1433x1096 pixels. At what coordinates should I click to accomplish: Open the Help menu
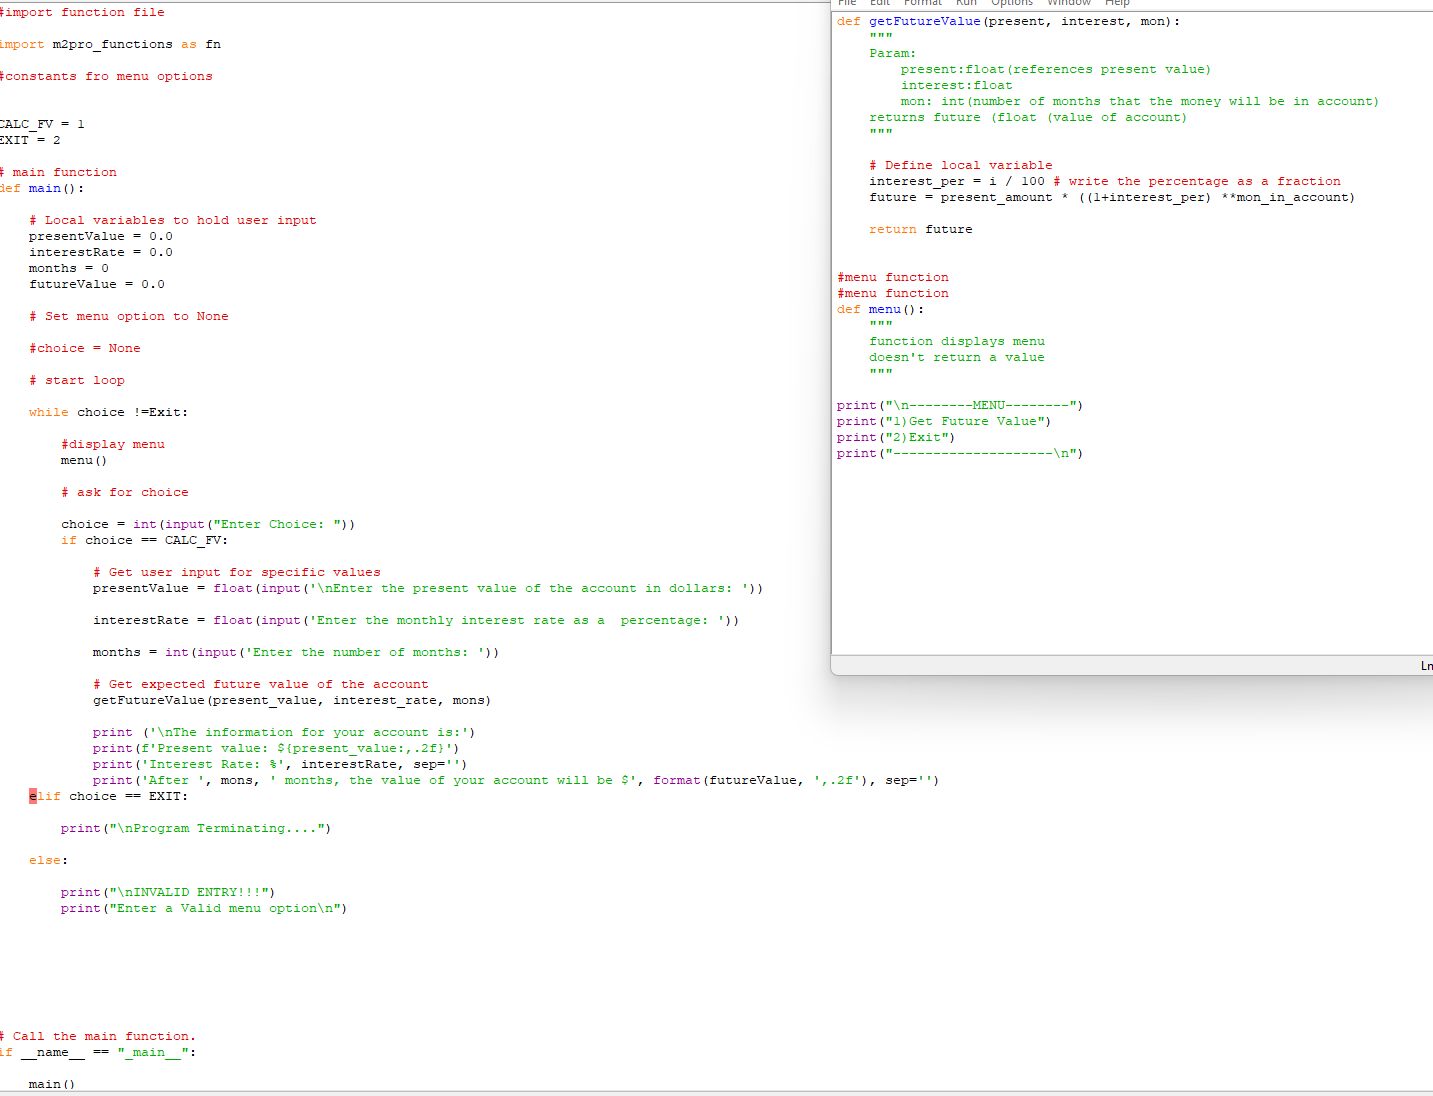tap(1117, 4)
